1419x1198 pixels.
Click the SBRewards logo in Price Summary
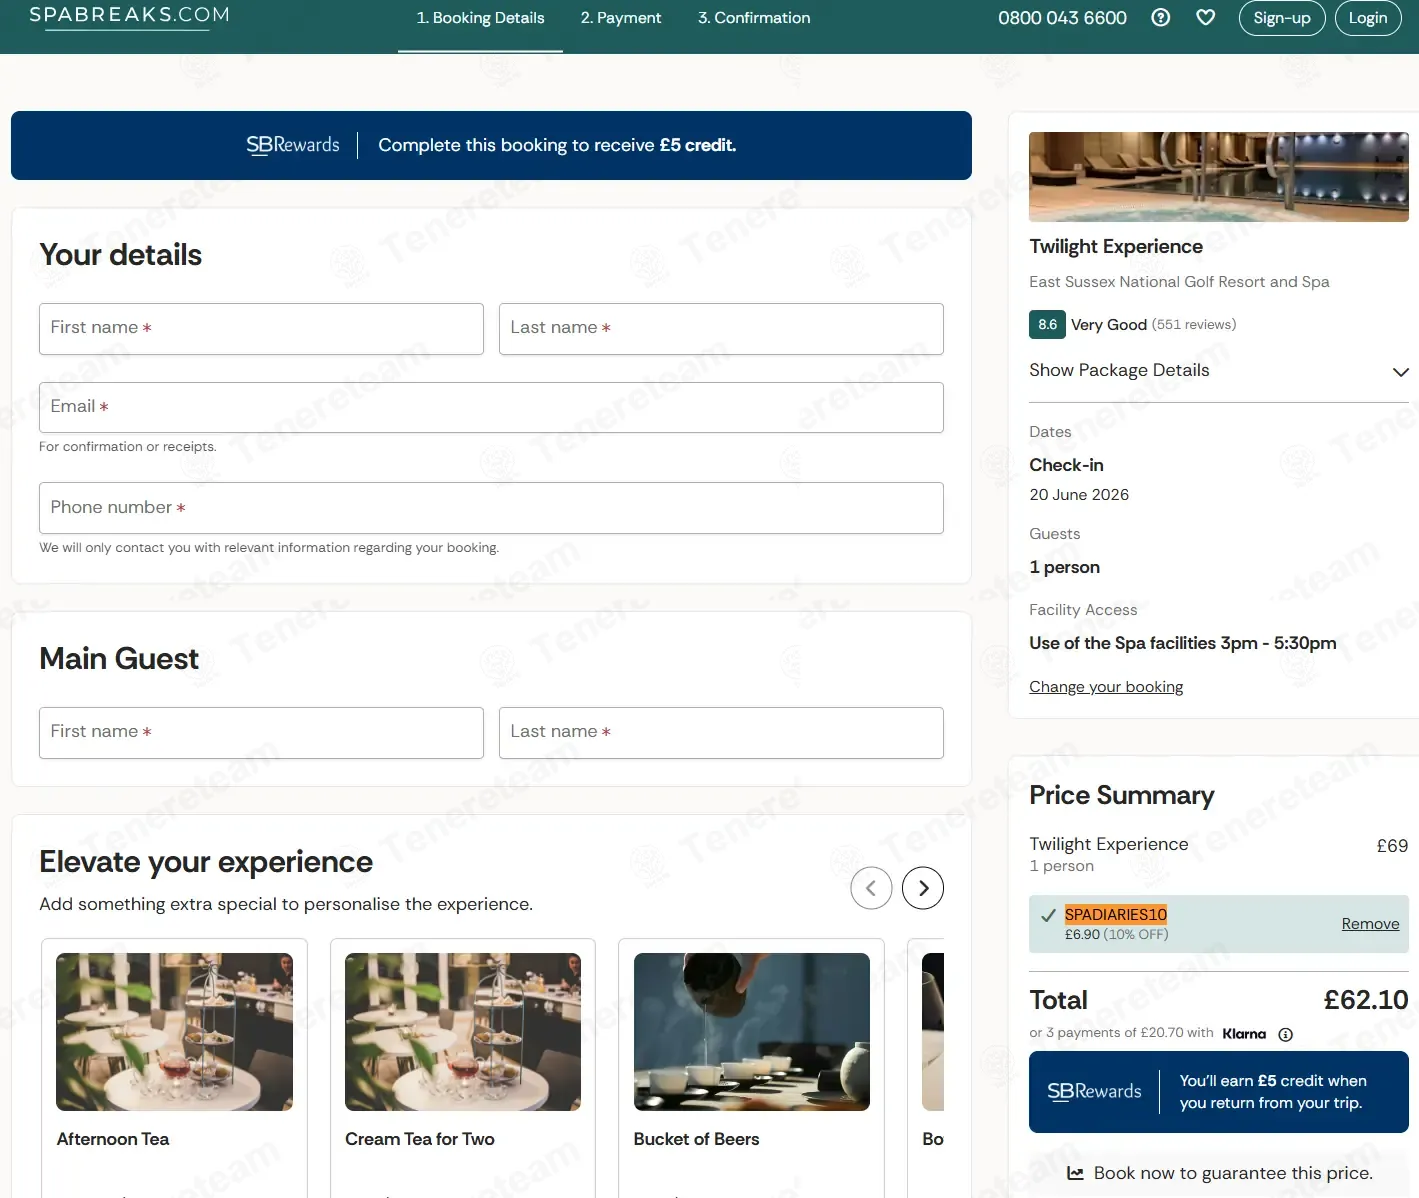pyautogui.click(x=1094, y=1092)
